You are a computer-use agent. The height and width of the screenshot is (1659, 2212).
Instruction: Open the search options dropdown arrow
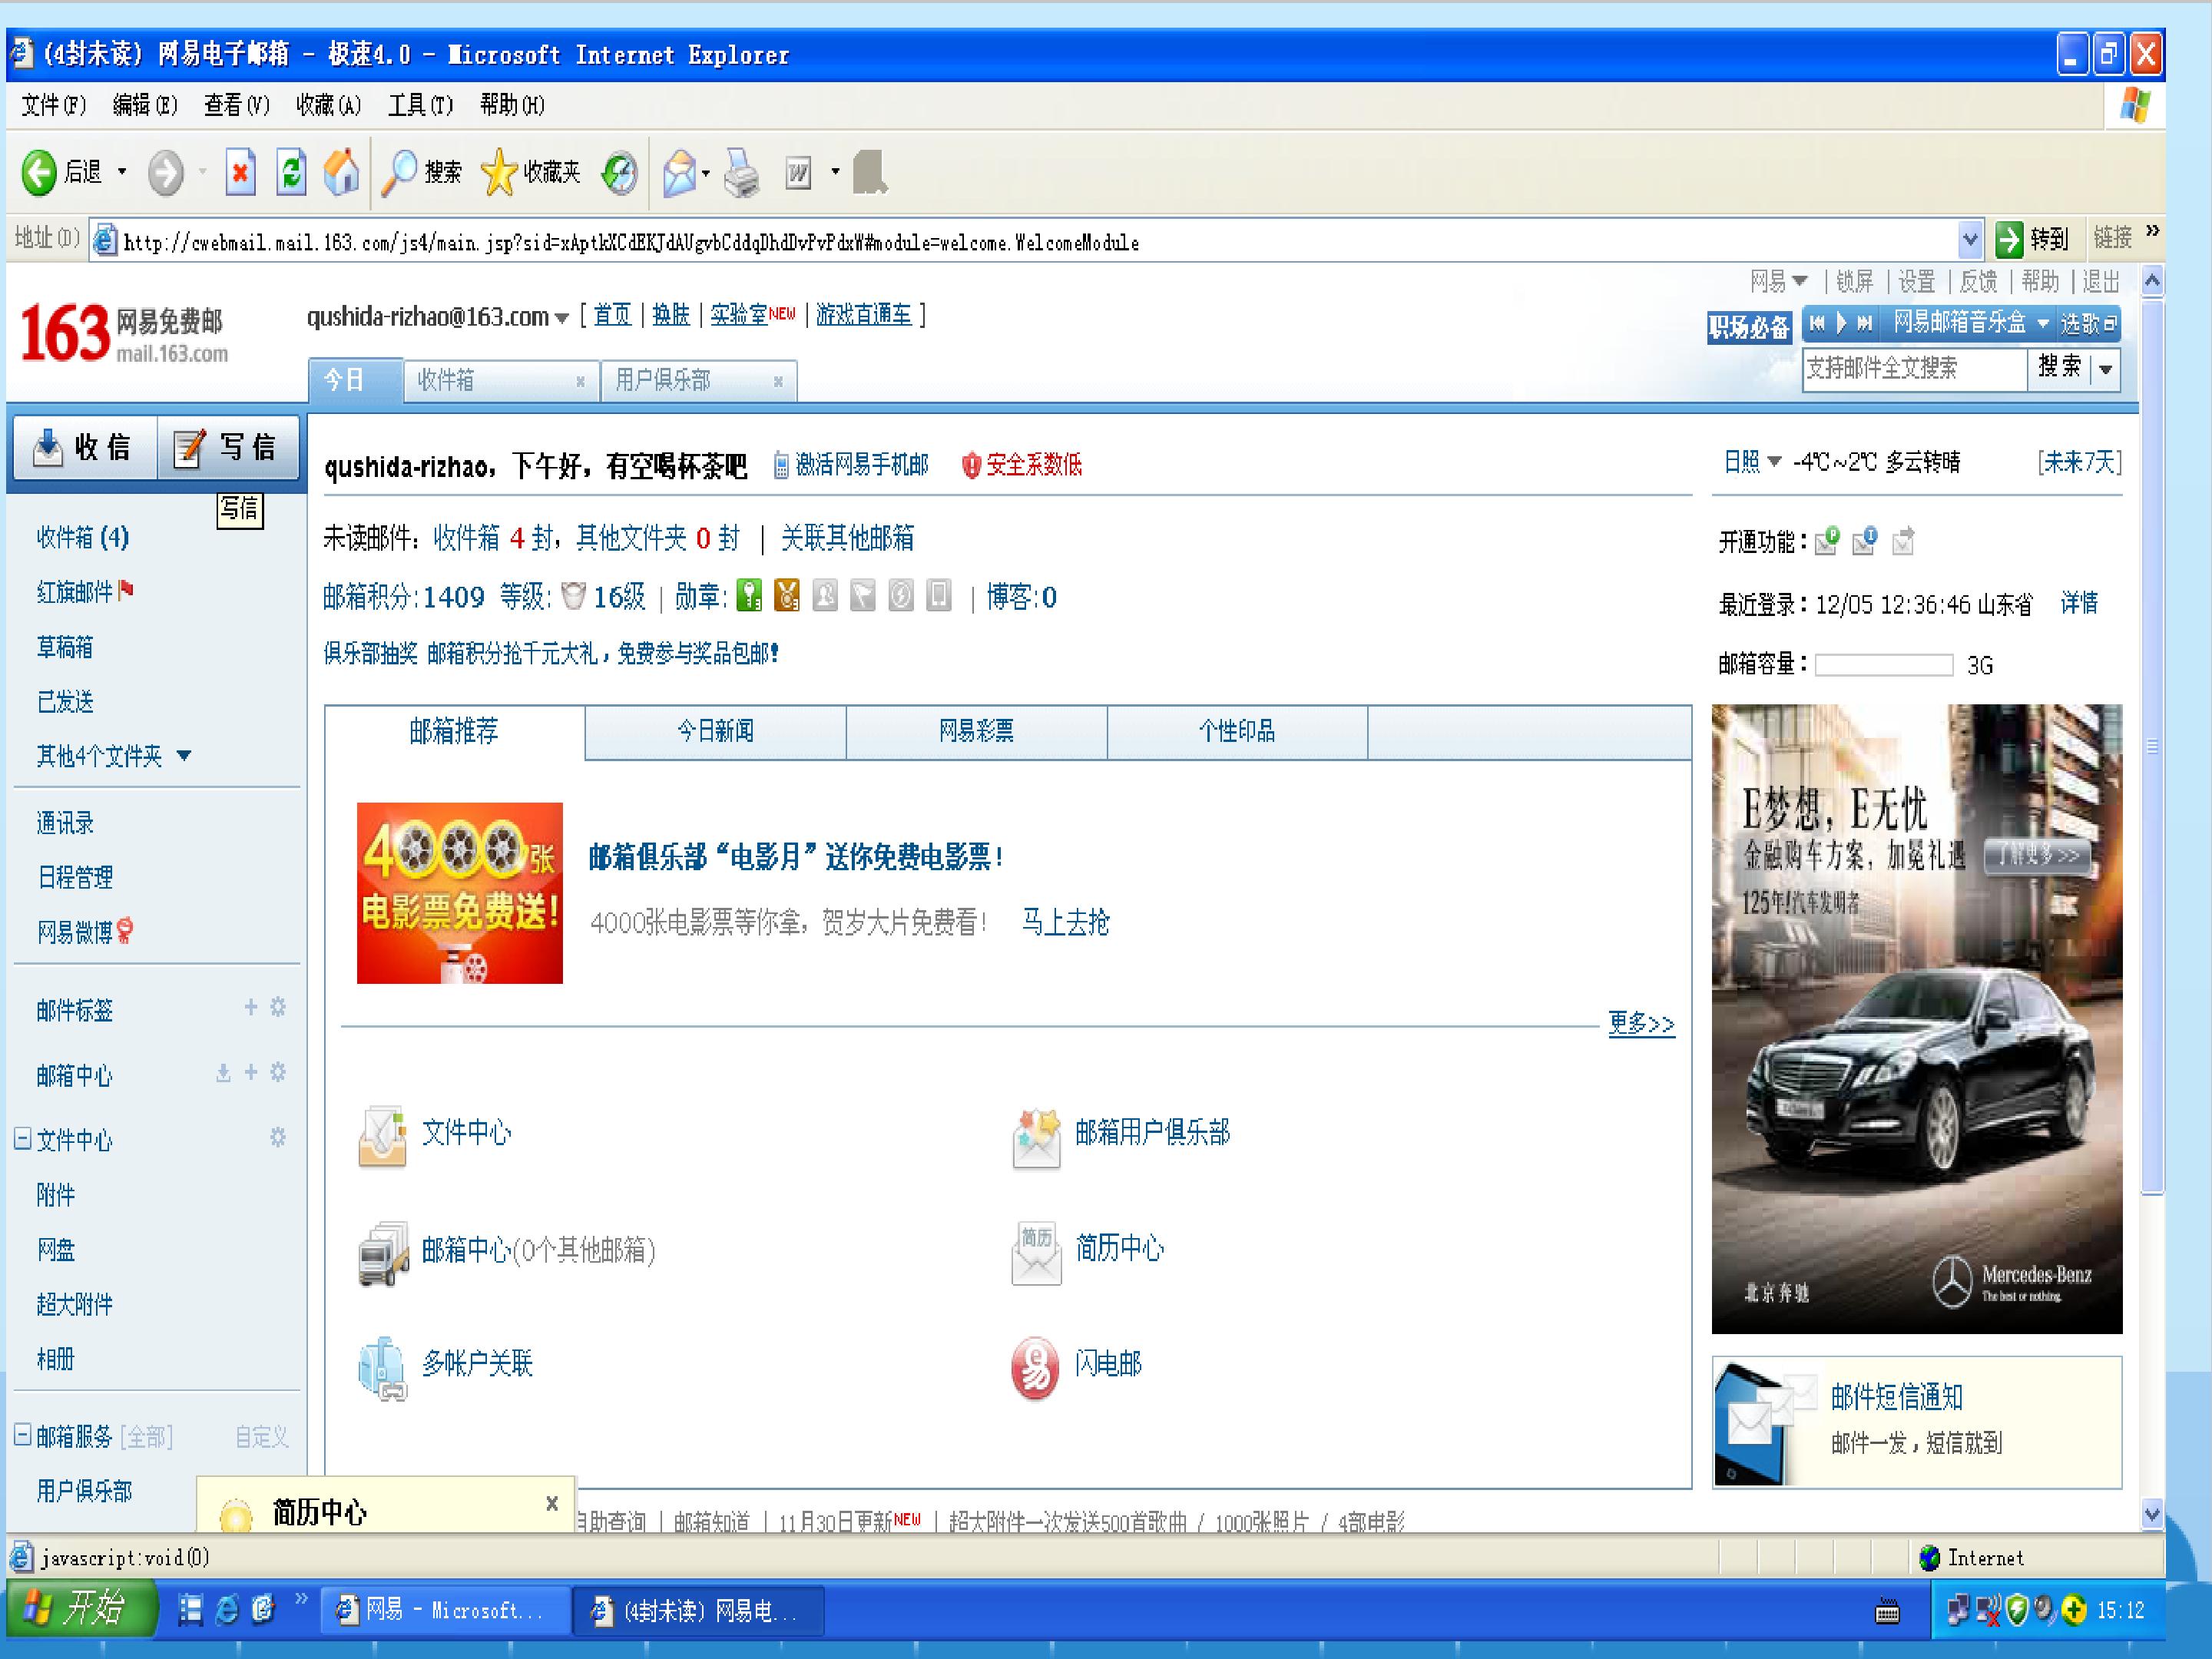(2106, 369)
